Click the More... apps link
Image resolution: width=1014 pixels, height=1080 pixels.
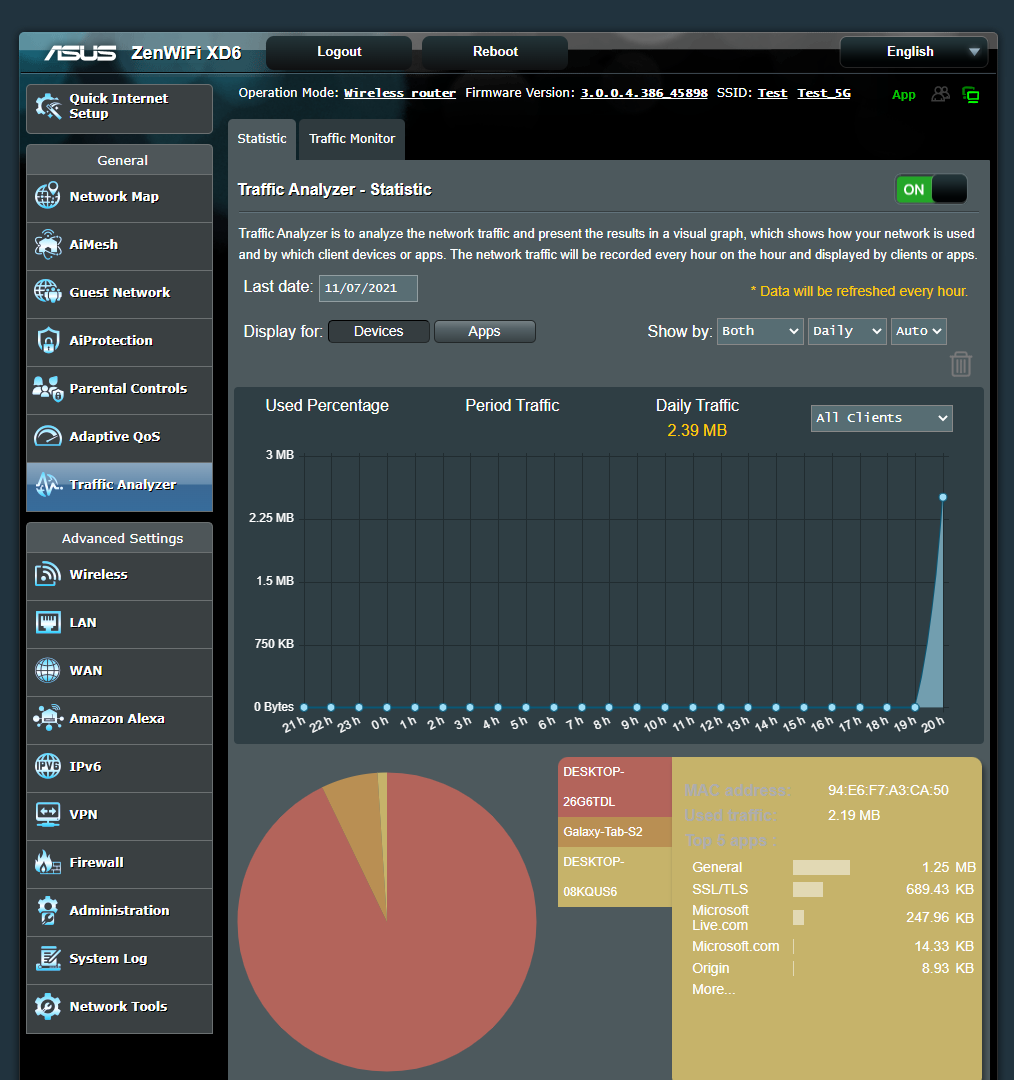[x=714, y=989]
